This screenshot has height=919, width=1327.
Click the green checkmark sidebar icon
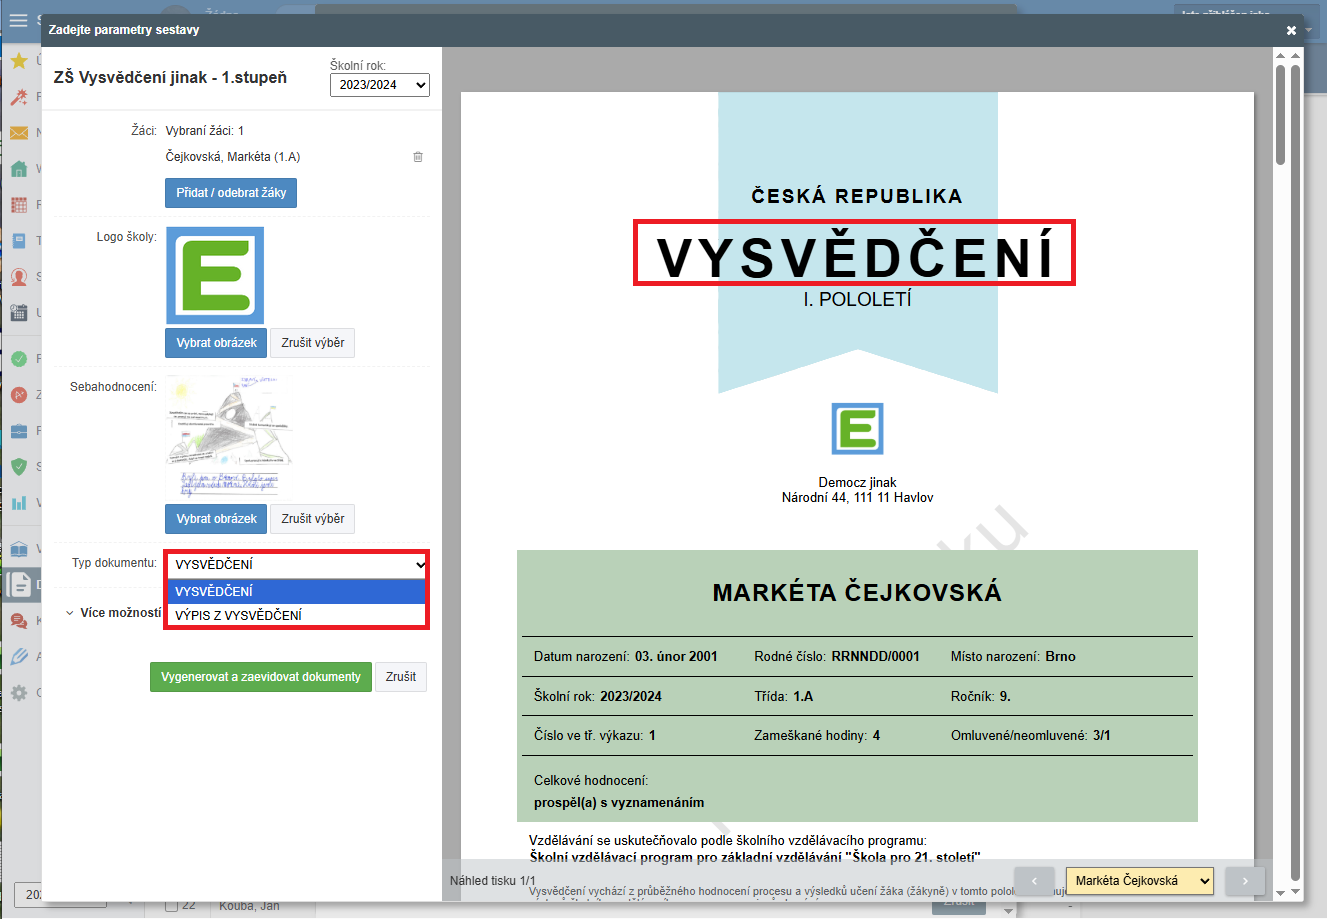(x=18, y=359)
